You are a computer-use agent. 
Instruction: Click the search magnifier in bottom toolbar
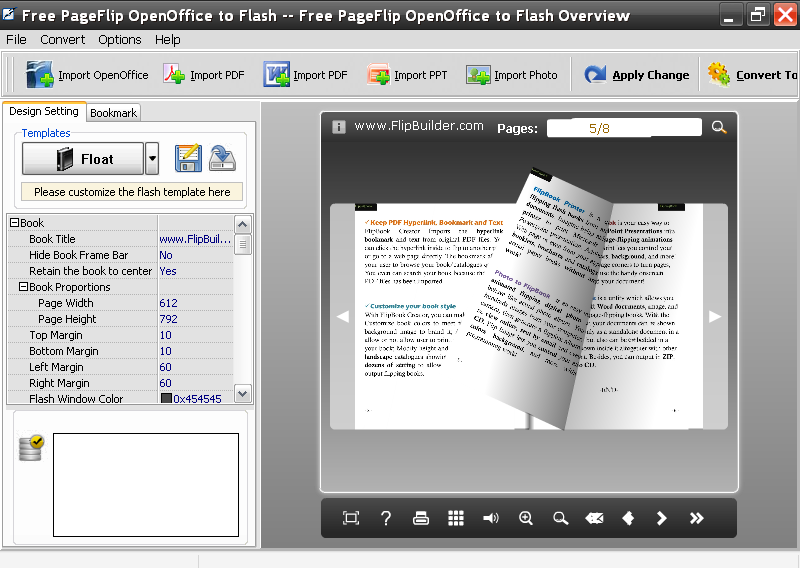click(560, 518)
